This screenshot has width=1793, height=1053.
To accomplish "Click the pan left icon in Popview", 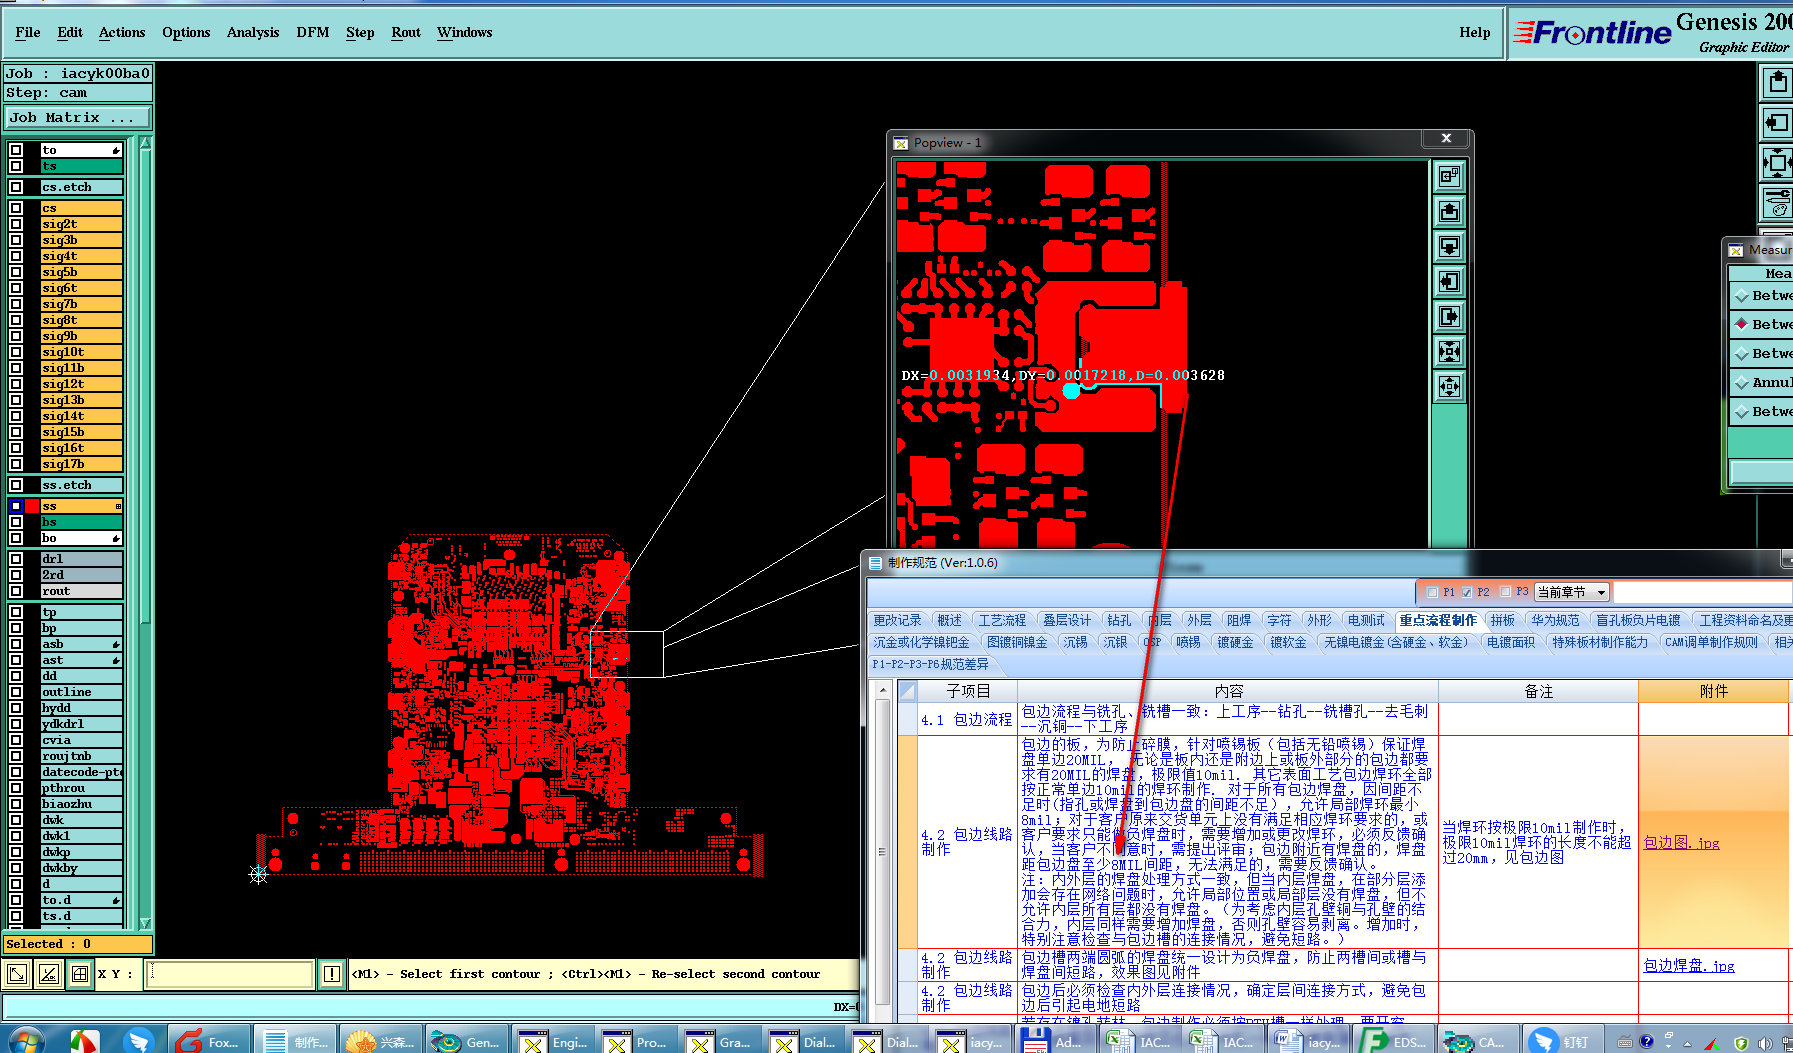I will (x=1449, y=282).
